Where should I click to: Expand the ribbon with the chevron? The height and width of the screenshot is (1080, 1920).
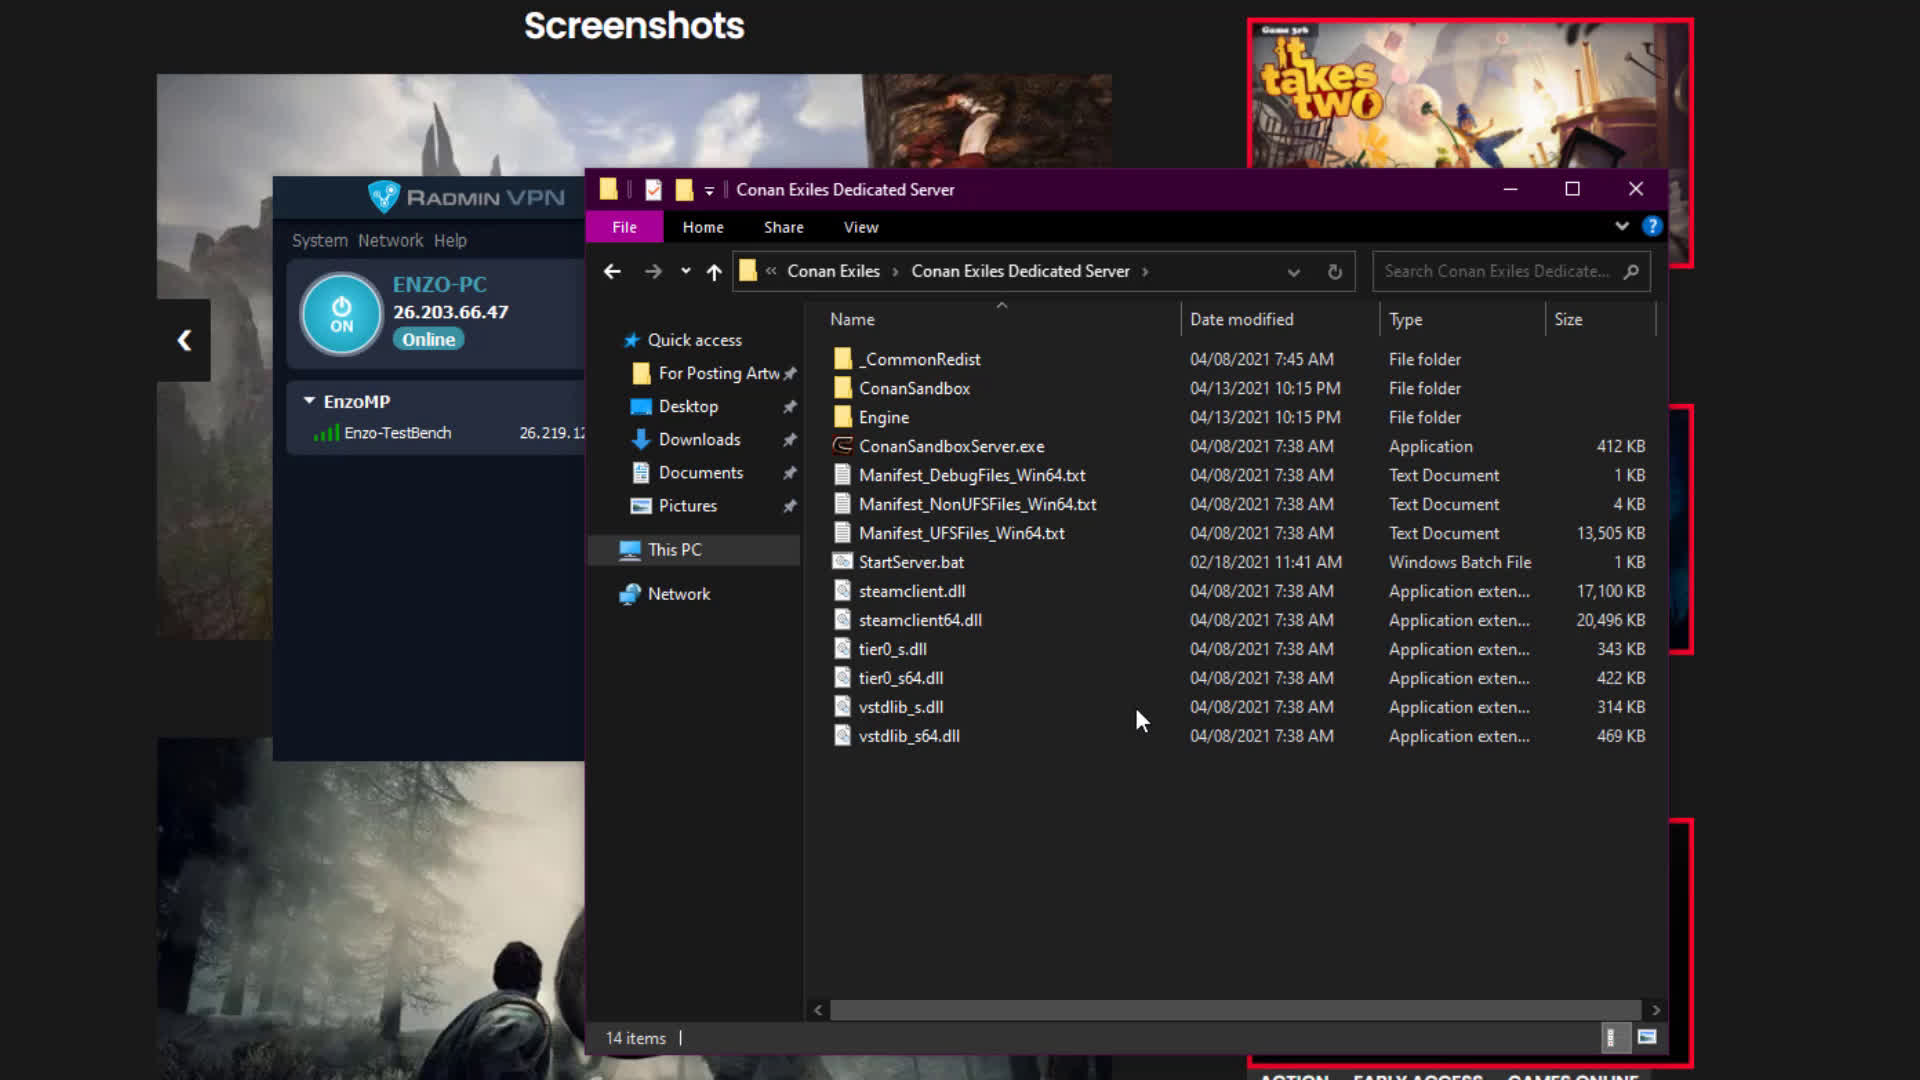(x=1622, y=226)
